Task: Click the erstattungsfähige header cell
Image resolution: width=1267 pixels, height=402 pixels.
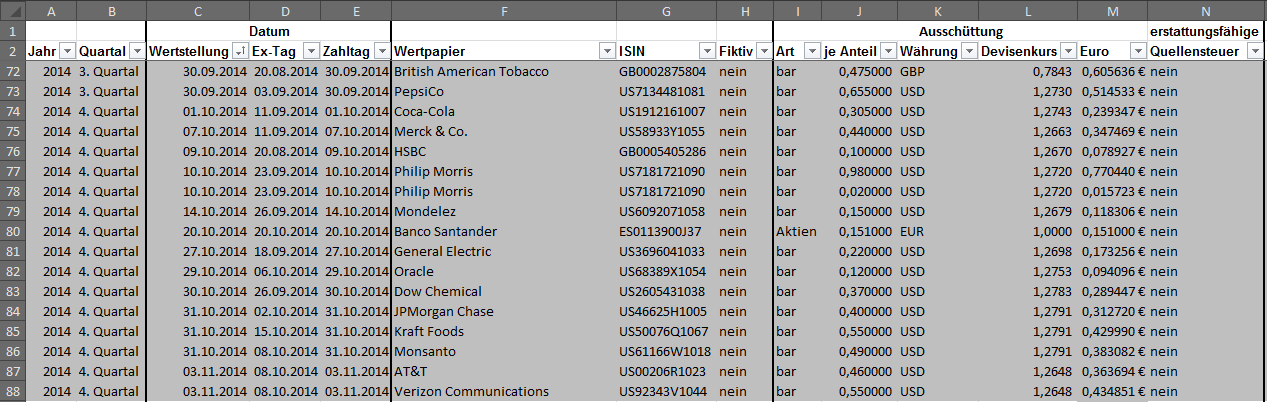Action: (1207, 31)
